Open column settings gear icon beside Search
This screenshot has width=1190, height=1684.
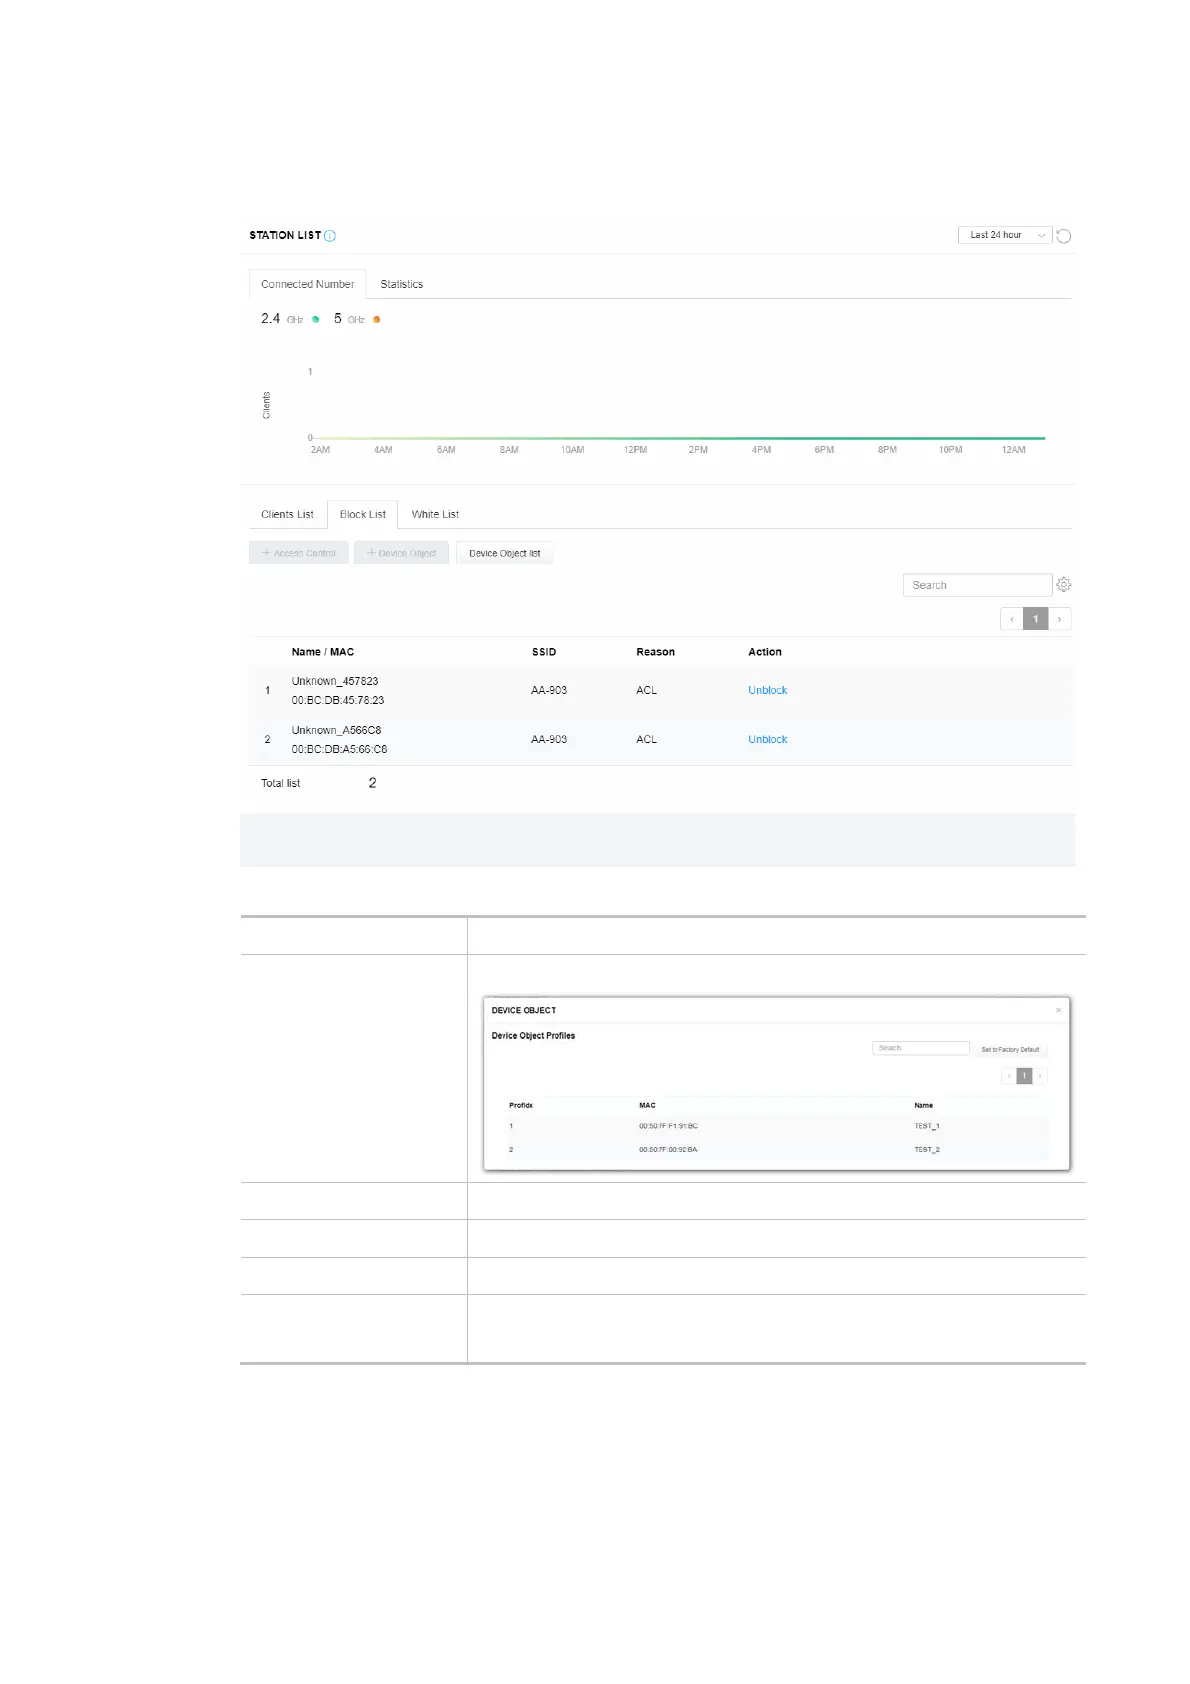point(1064,584)
